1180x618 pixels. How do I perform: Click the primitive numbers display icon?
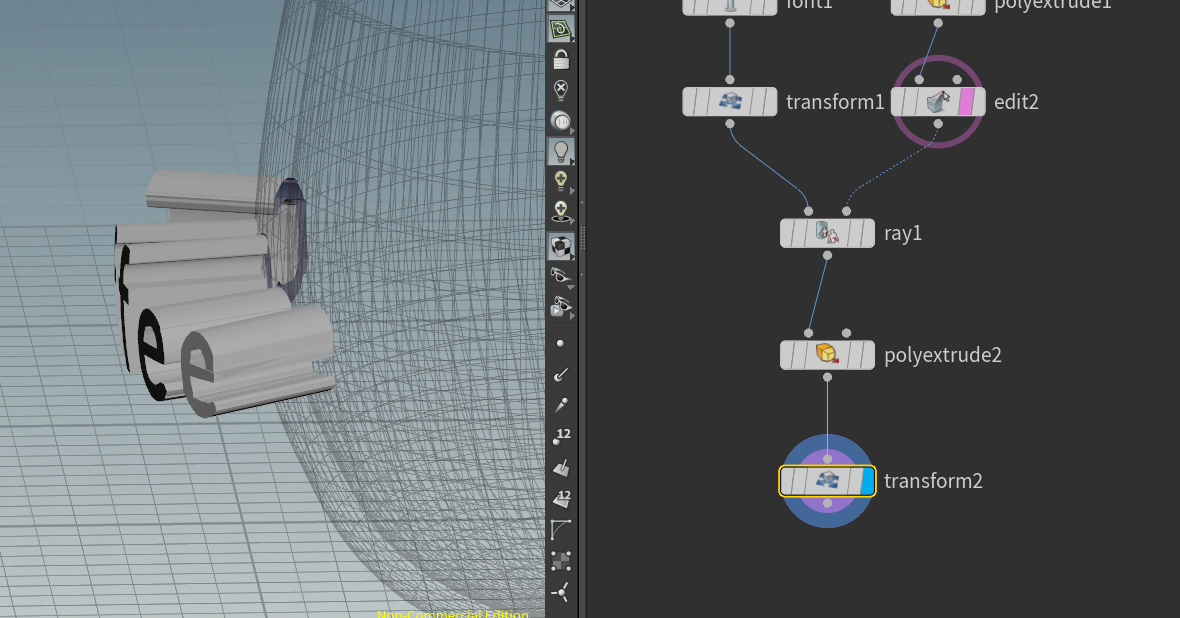(560, 499)
